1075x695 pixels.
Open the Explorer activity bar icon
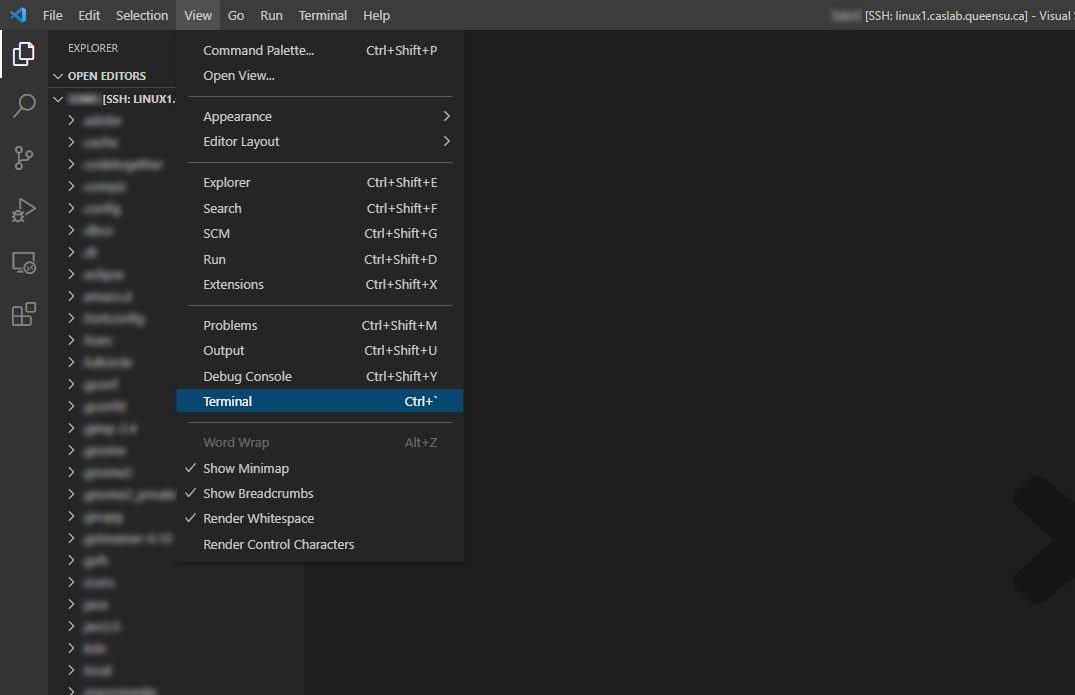click(23, 53)
